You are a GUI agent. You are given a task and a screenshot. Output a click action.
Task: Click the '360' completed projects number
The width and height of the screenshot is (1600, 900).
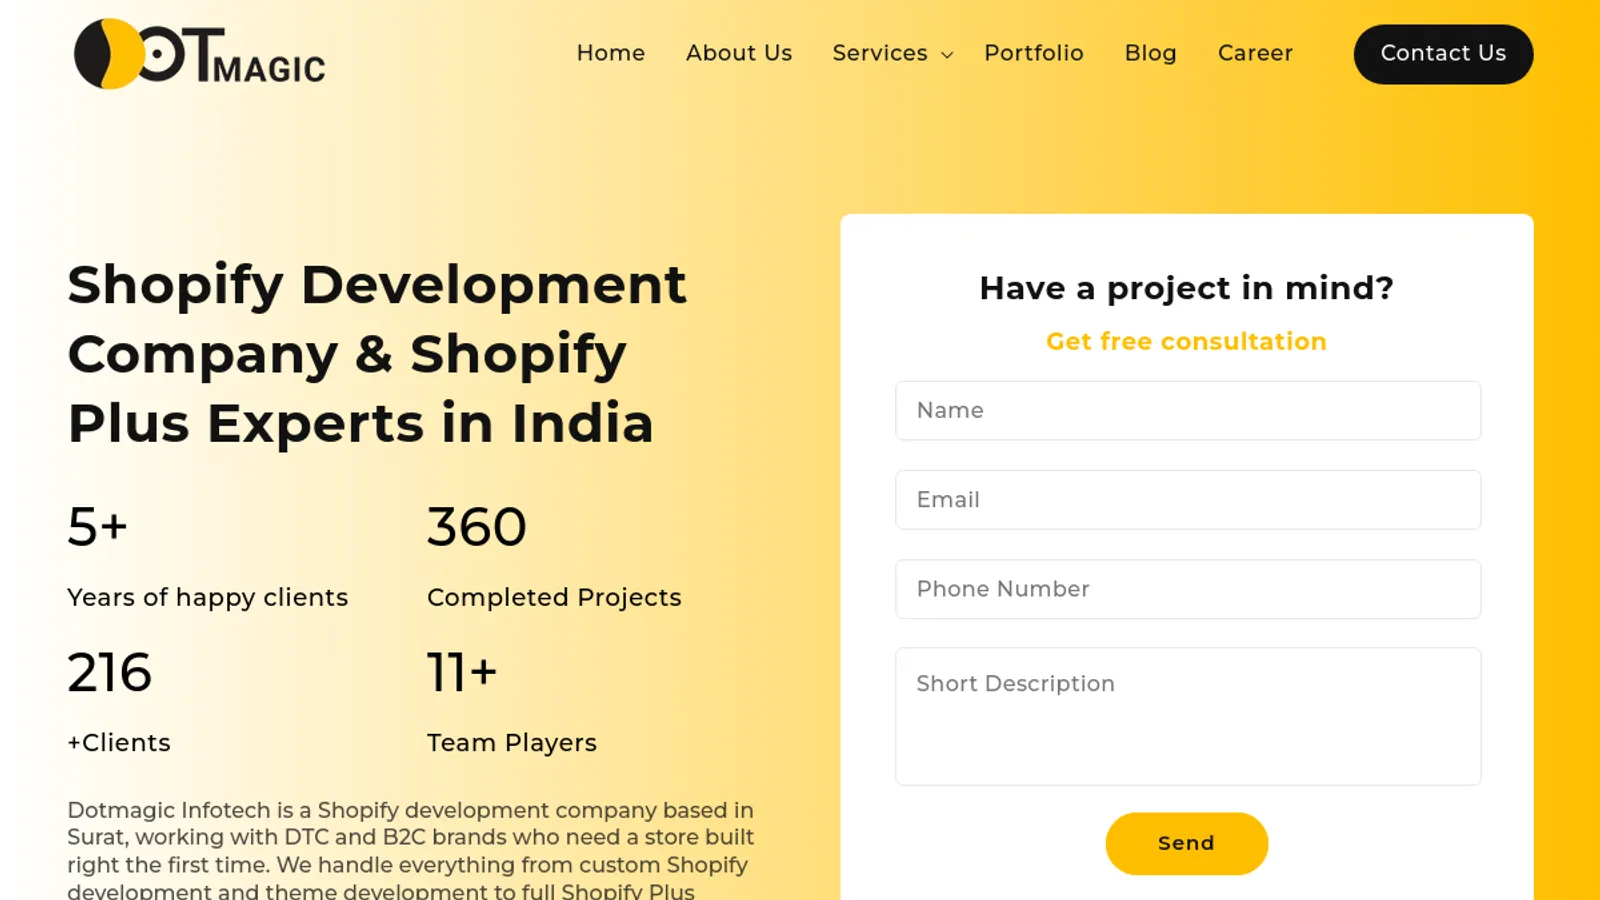(477, 527)
